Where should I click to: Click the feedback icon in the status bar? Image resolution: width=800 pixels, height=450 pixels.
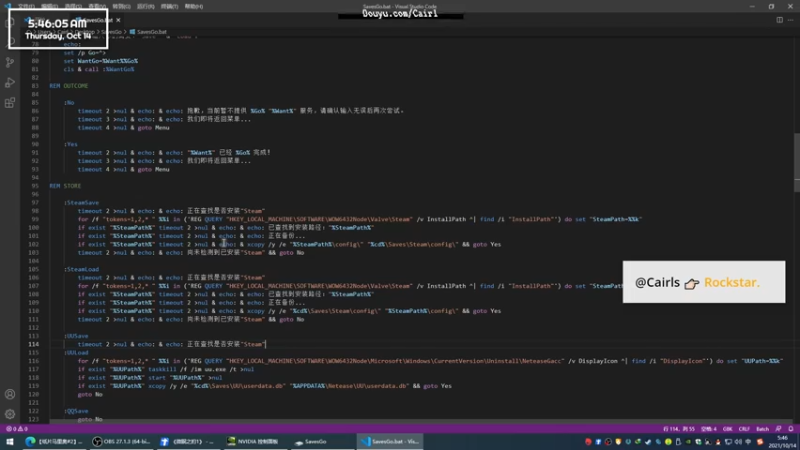(x=778, y=429)
